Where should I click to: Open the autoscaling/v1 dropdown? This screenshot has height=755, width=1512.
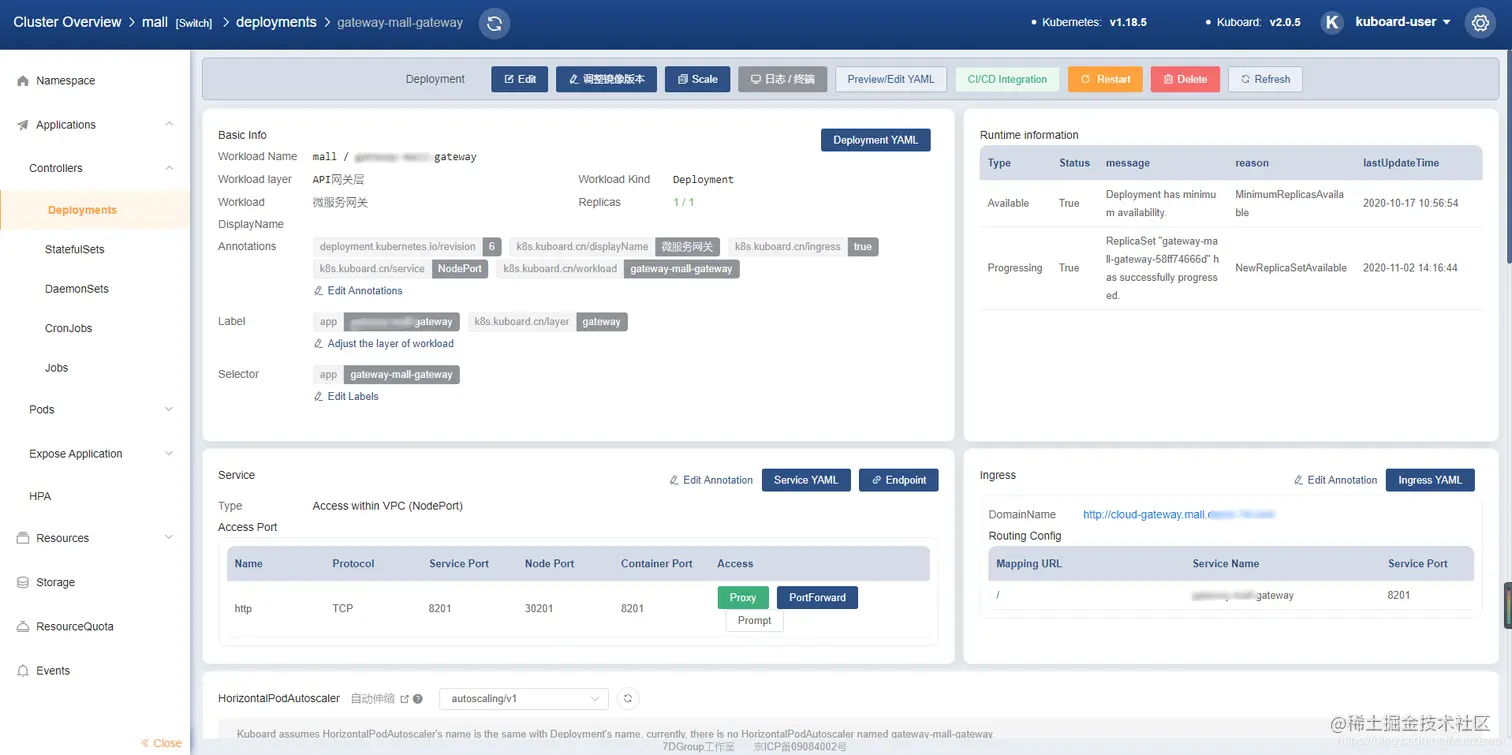tap(523, 698)
